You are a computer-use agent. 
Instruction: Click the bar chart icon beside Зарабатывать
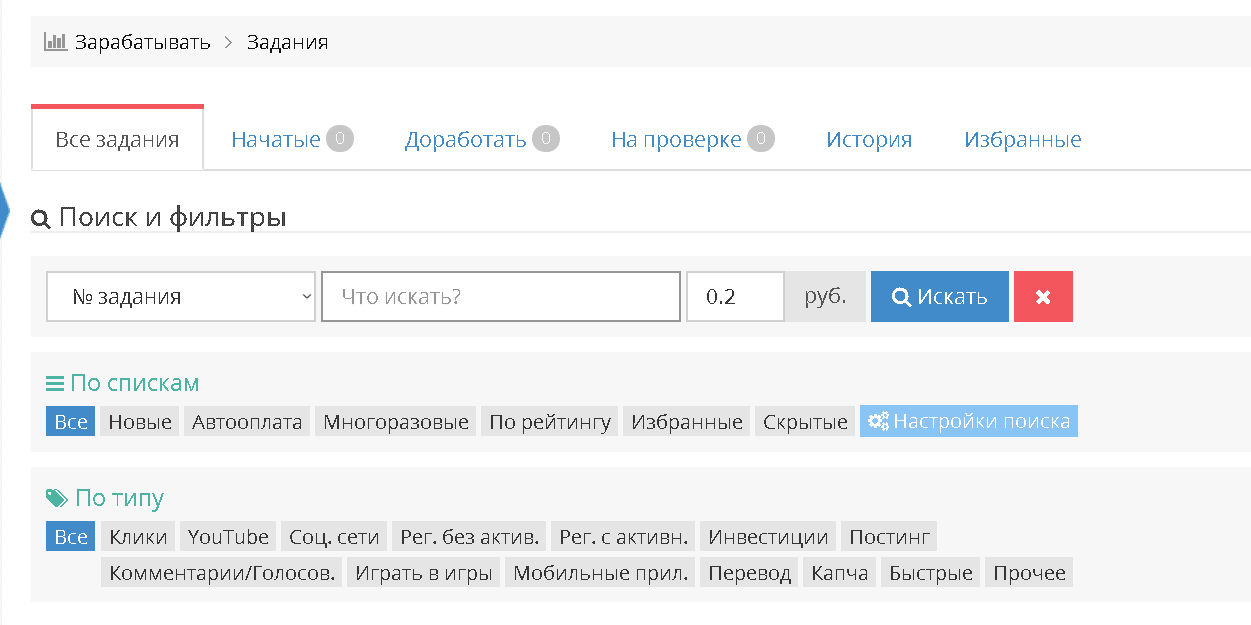[55, 42]
